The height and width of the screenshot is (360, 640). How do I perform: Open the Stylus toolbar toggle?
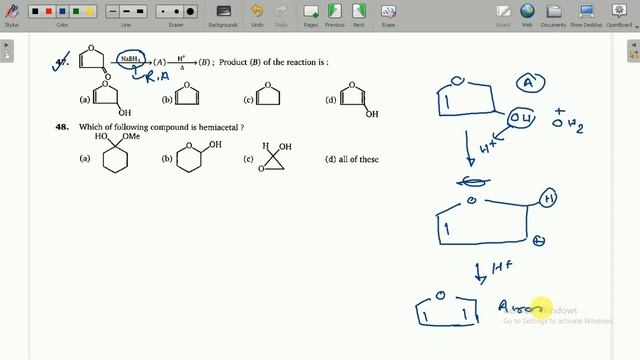tap(11, 14)
